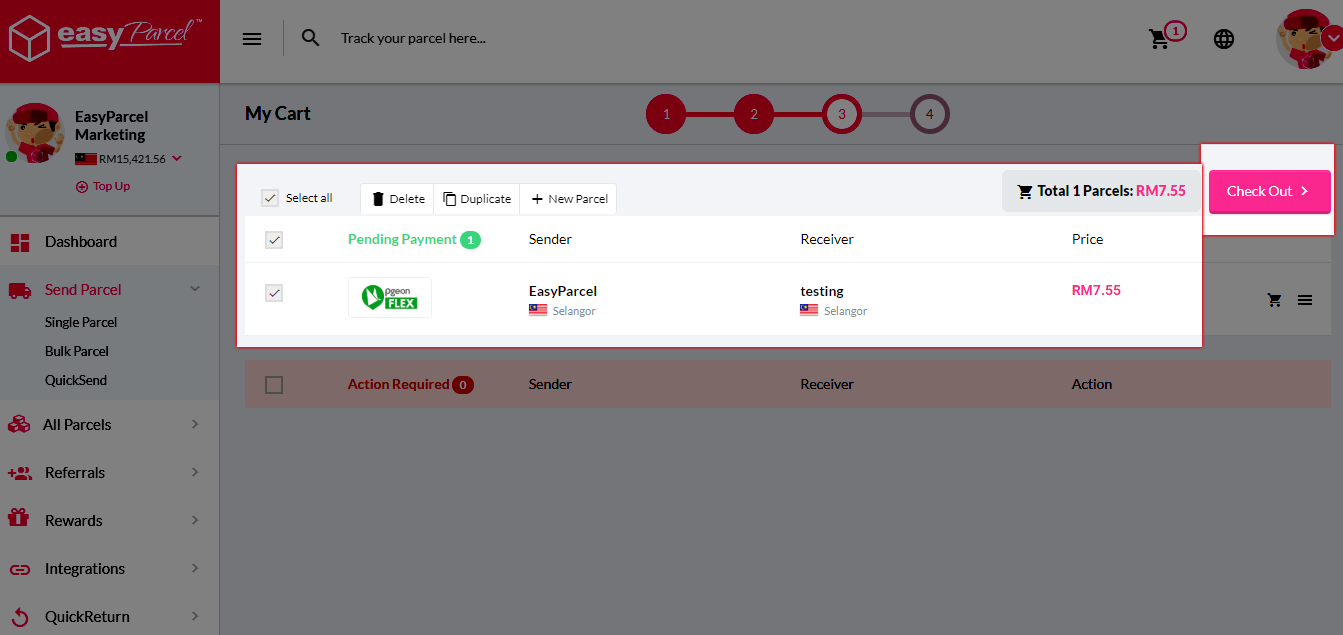
Task: Click the New Parcel button
Action: click(x=568, y=198)
